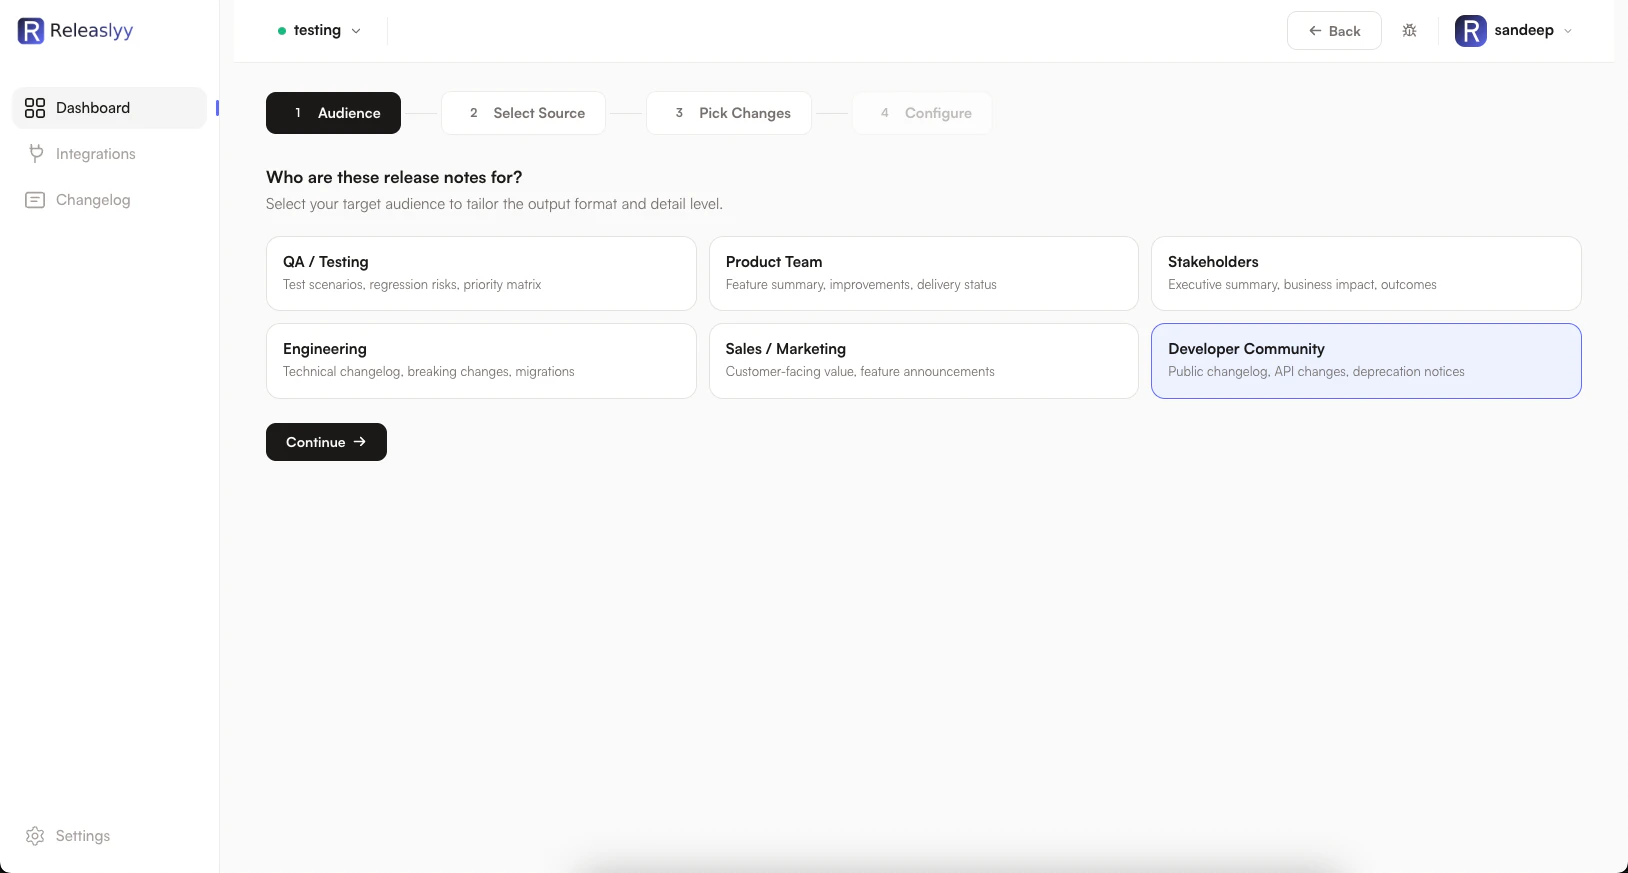Select the Product Team audience card
The image size is (1628, 873).
point(924,273)
